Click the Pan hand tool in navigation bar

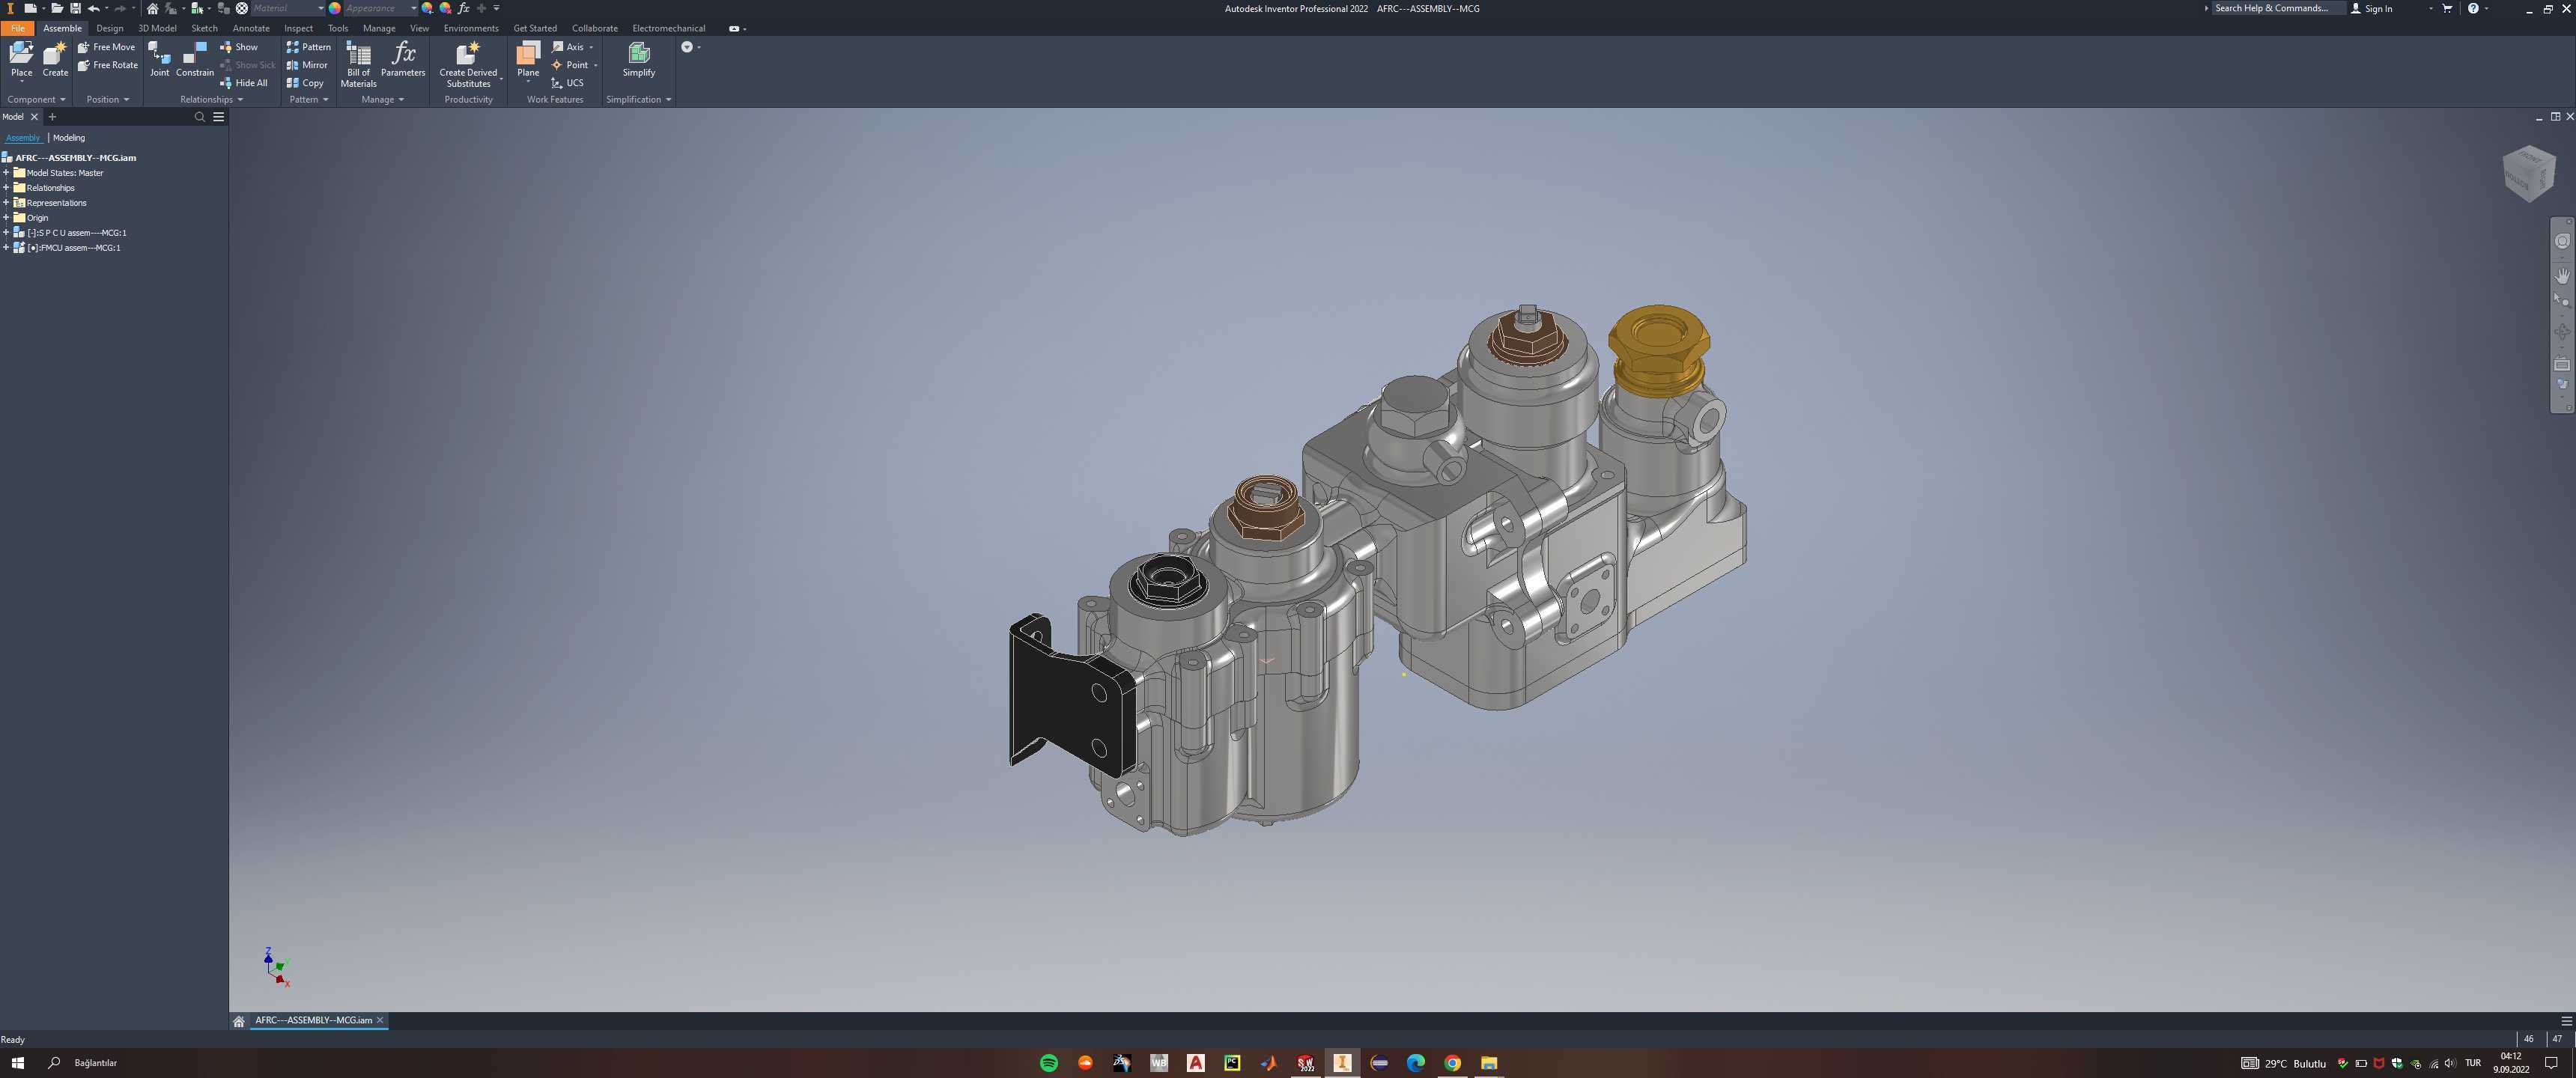tap(2562, 275)
